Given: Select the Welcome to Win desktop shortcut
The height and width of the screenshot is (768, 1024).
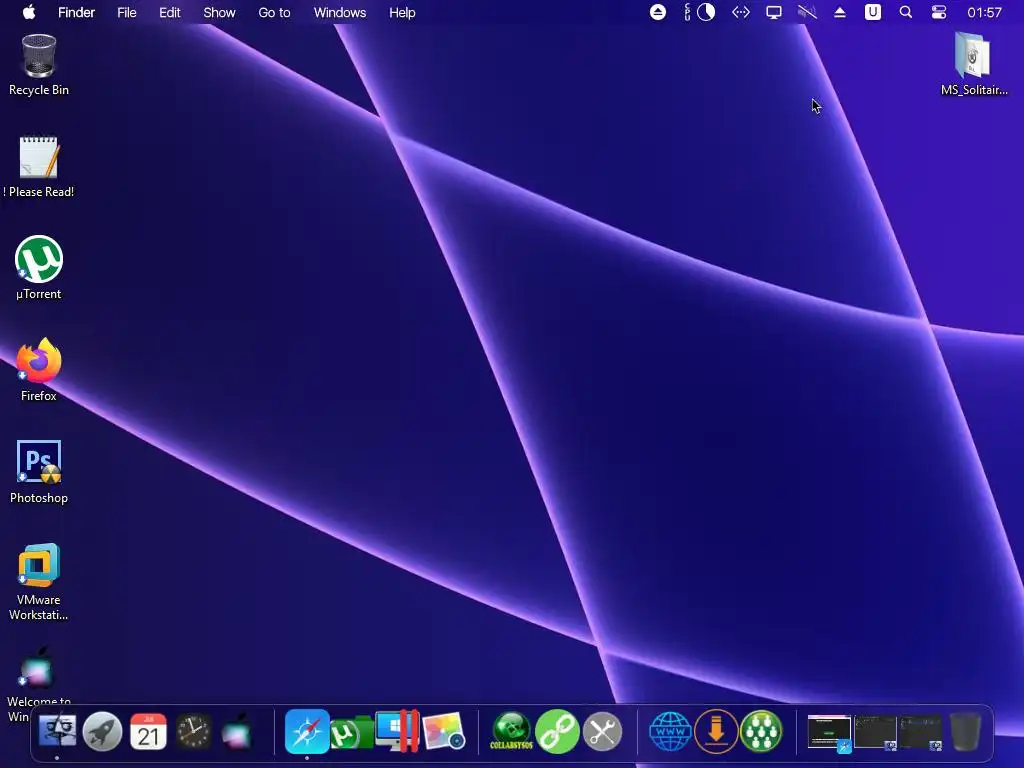Looking at the screenshot, I should point(39,682).
